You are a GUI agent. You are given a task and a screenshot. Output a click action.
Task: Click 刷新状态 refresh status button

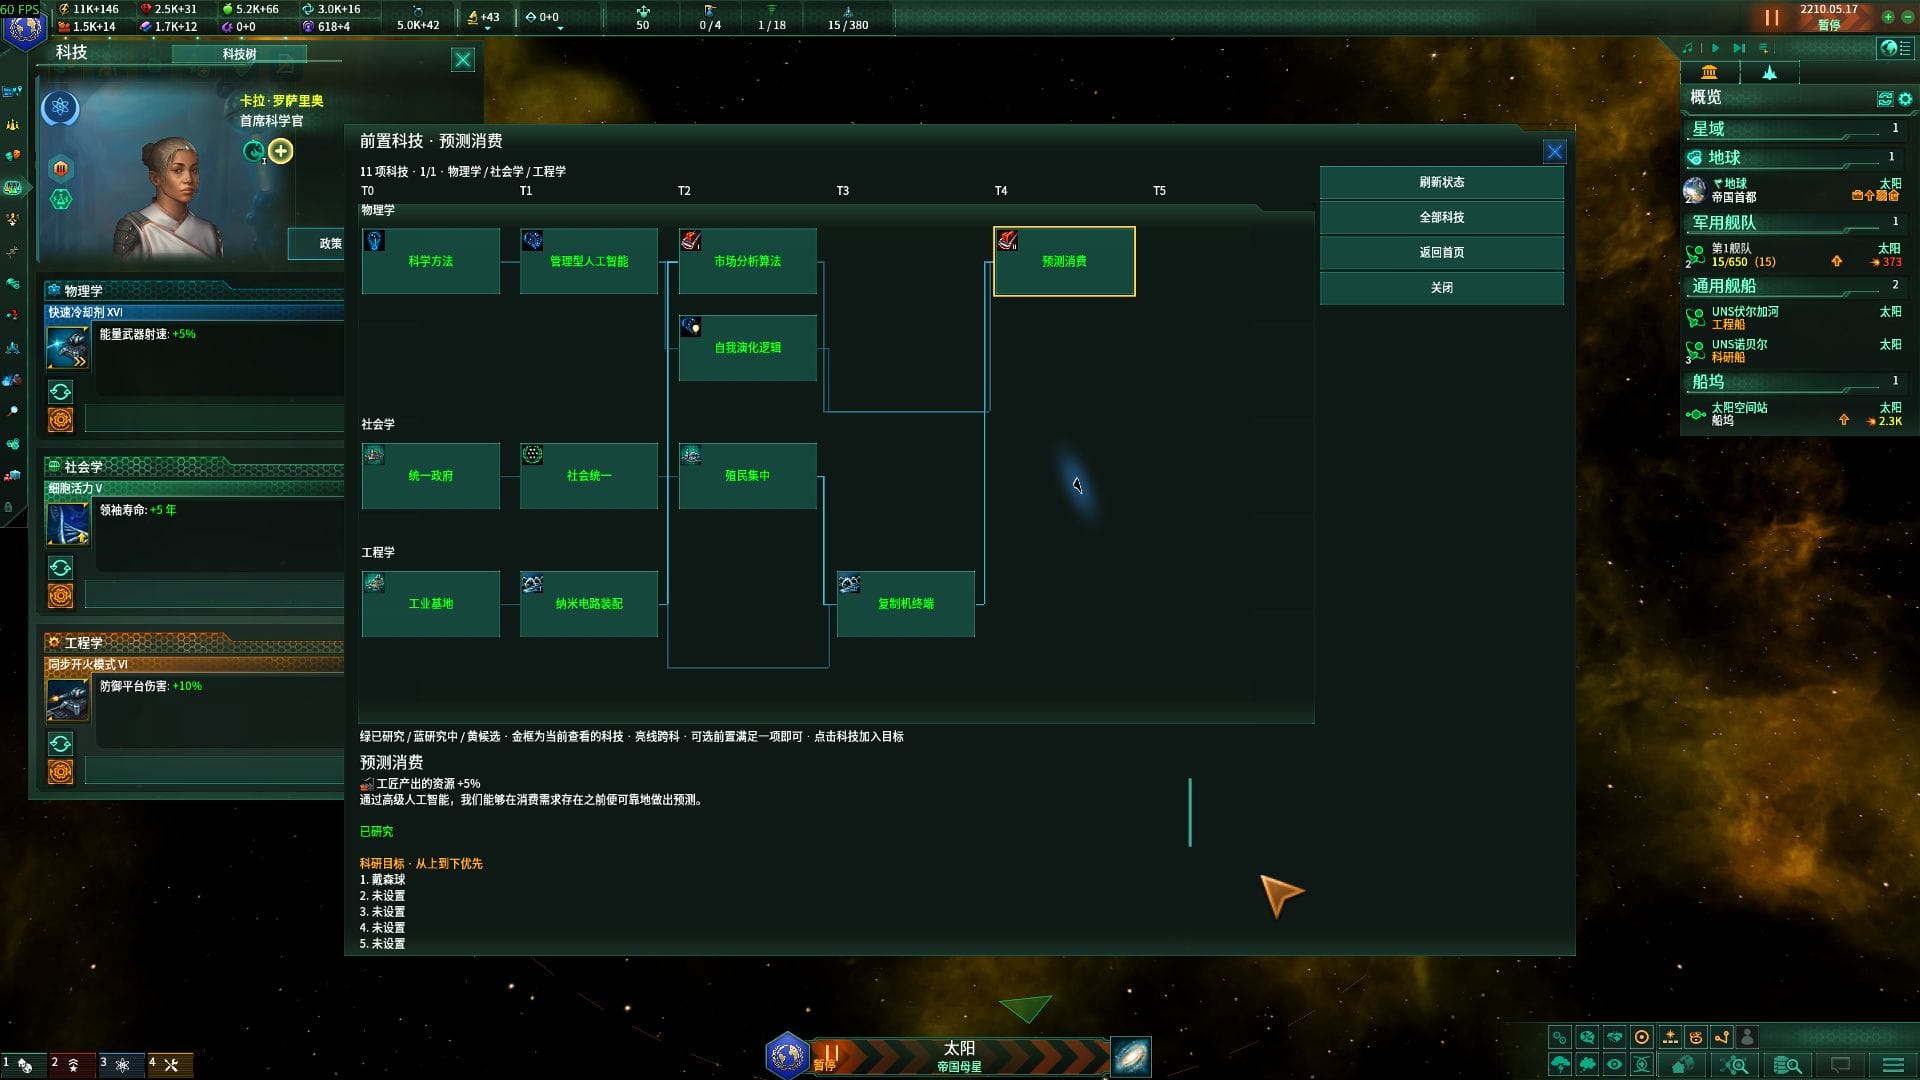coord(1441,182)
